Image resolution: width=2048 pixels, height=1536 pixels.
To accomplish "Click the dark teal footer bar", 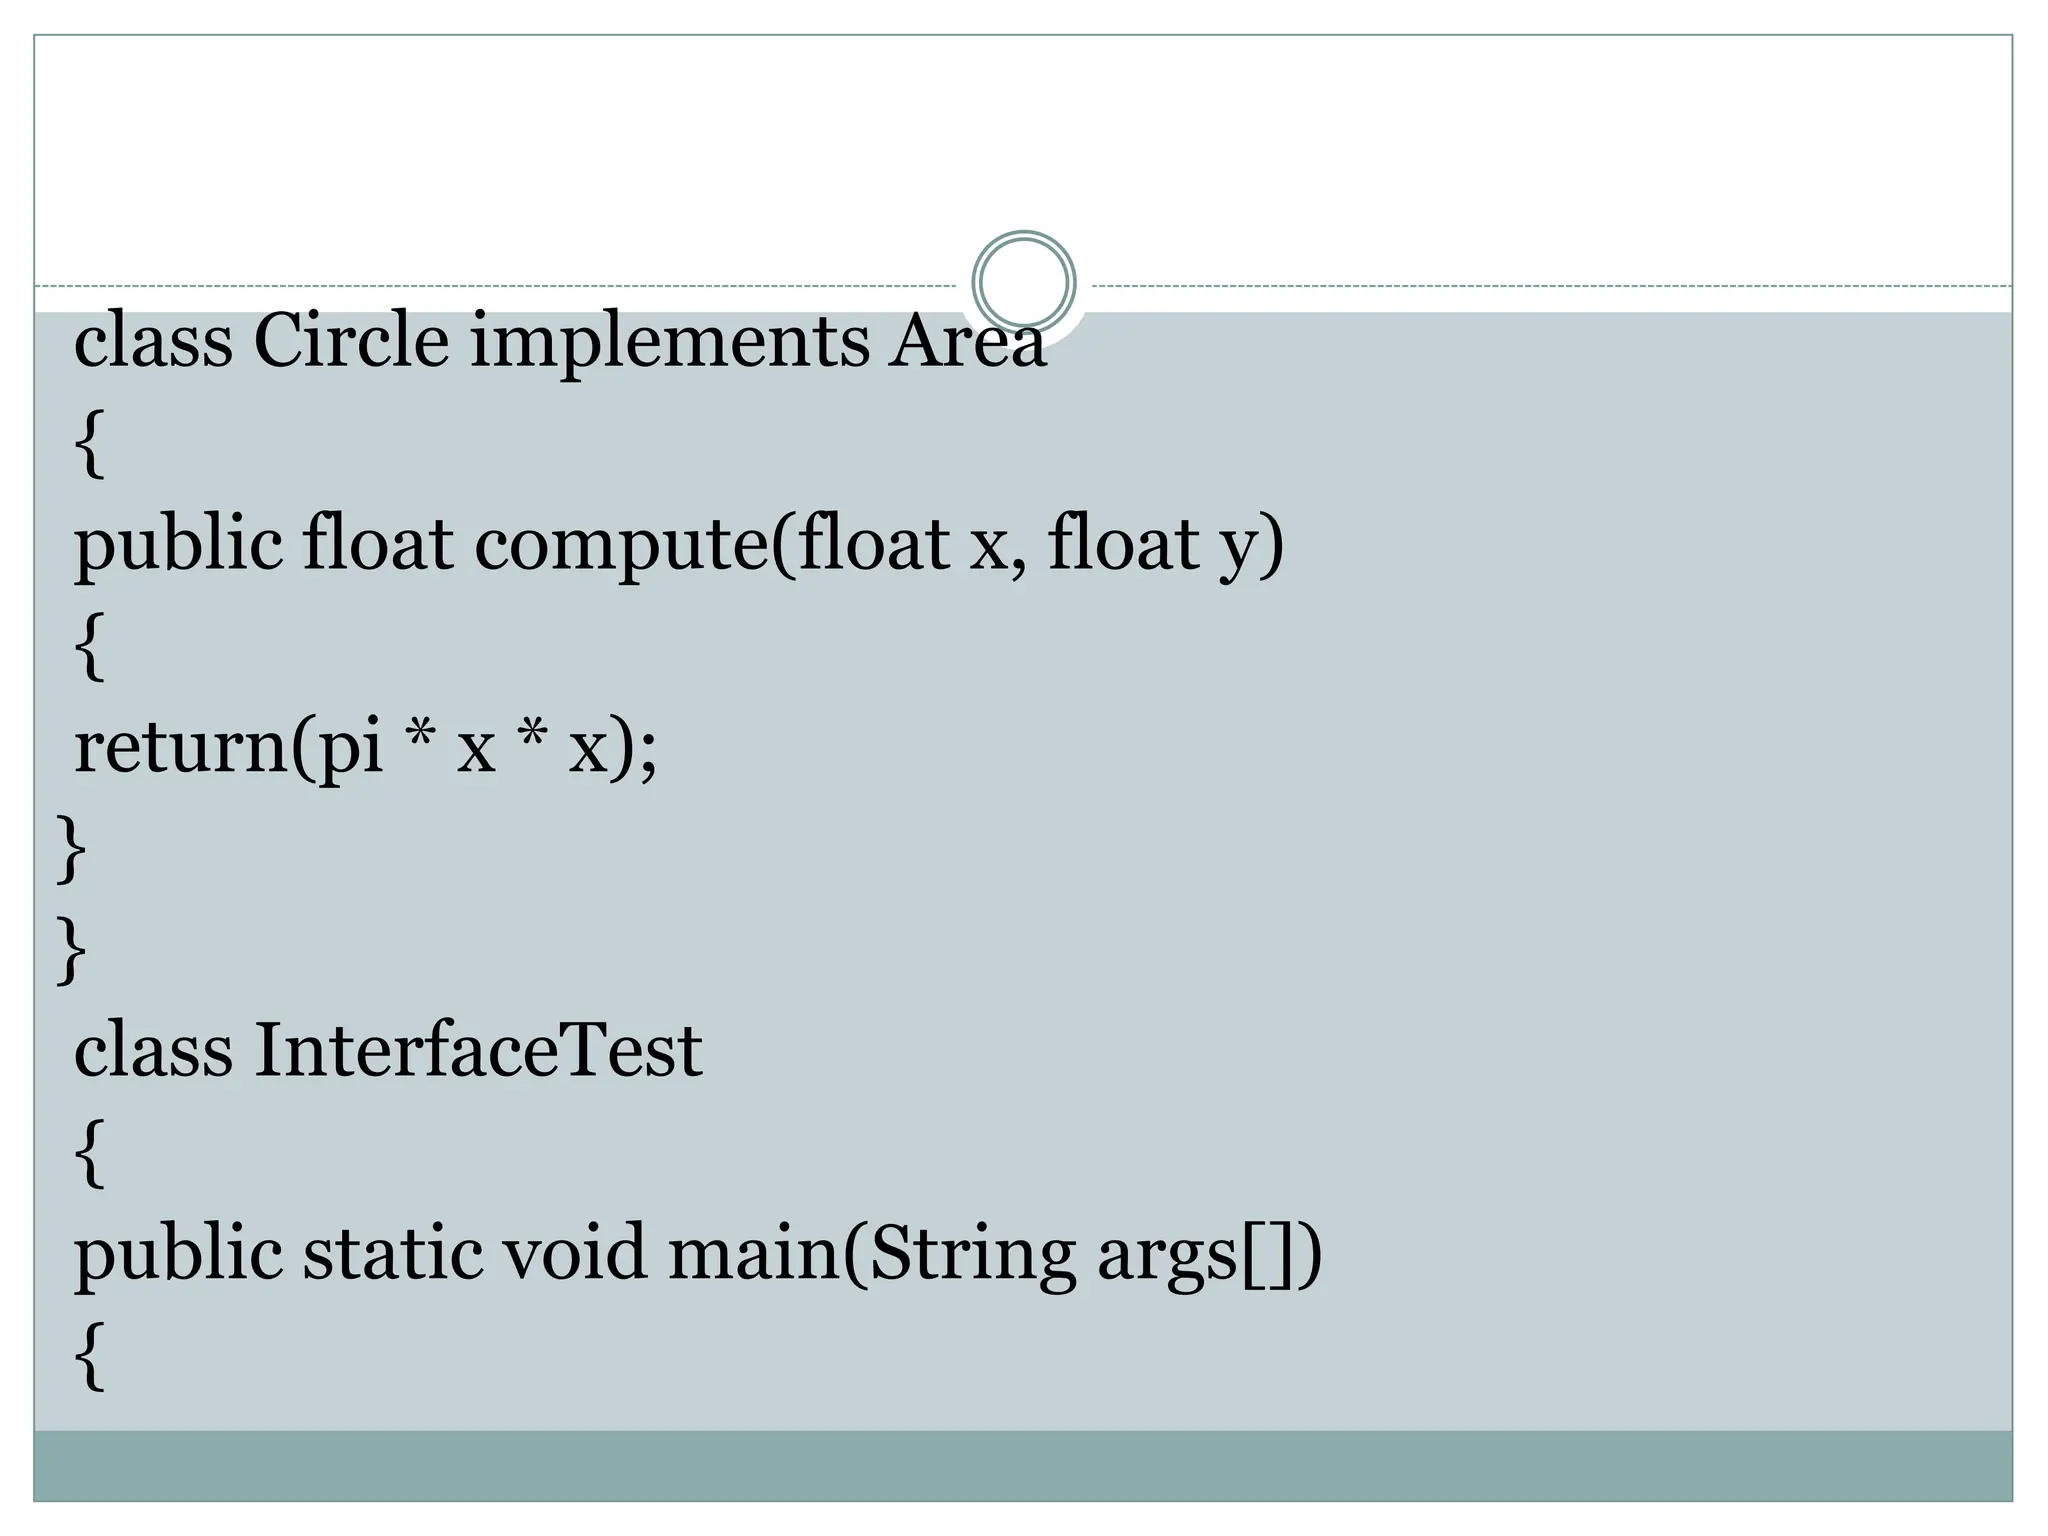I will click(1023, 1465).
